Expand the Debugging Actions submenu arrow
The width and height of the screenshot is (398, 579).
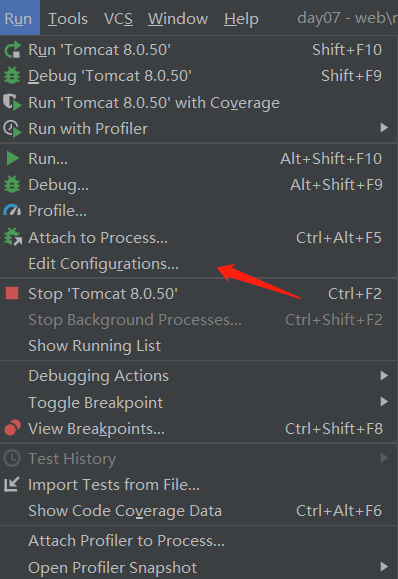384,376
